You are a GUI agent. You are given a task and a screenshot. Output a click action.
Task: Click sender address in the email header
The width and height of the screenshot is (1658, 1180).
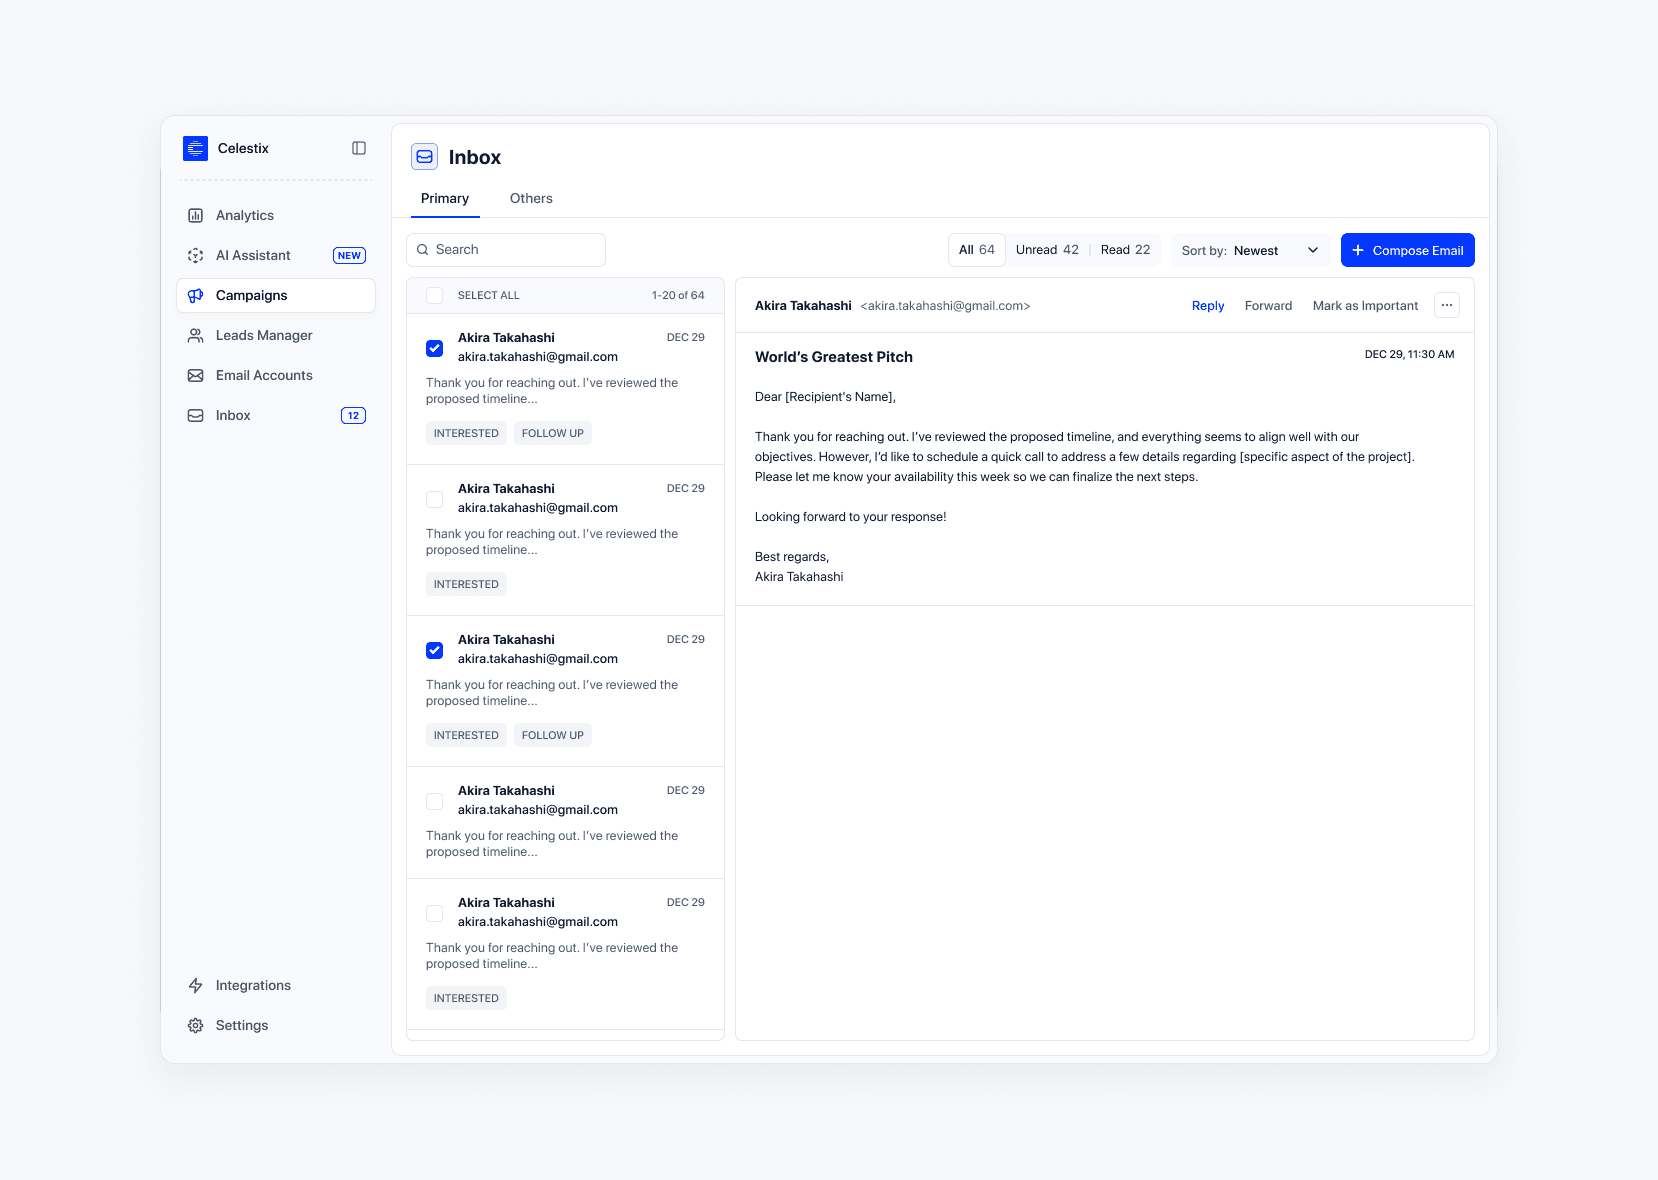pyautogui.click(x=945, y=306)
